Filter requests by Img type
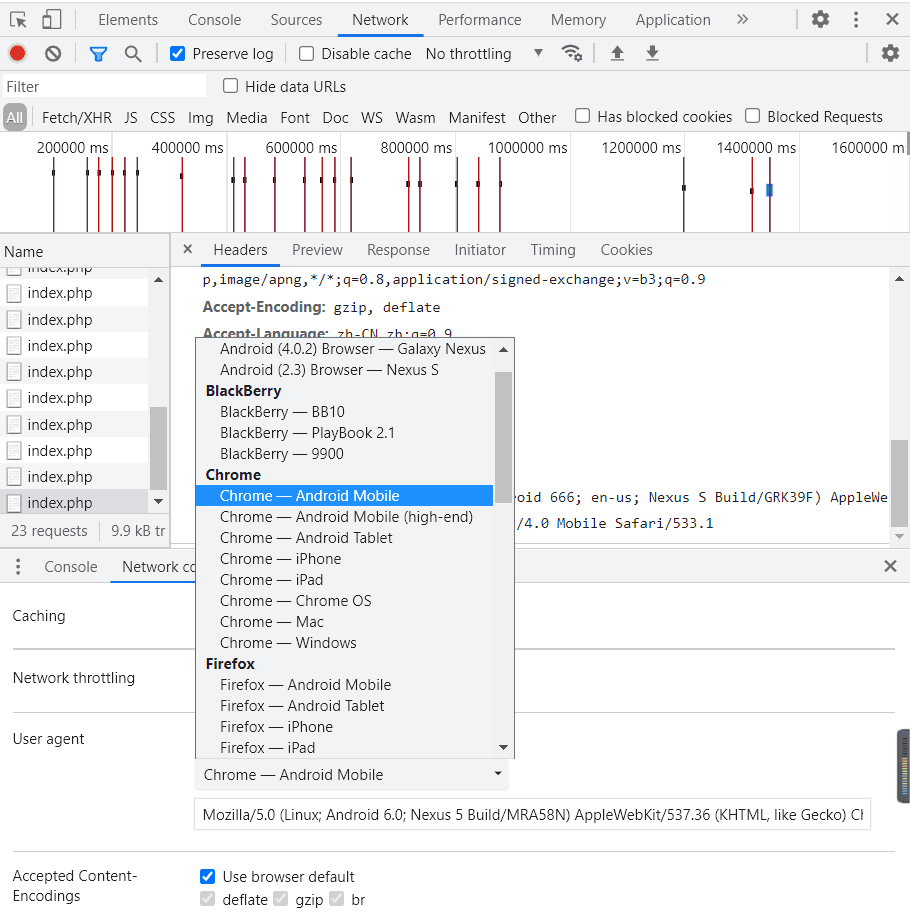Image resolution: width=910 pixels, height=921 pixels. [200, 117]
